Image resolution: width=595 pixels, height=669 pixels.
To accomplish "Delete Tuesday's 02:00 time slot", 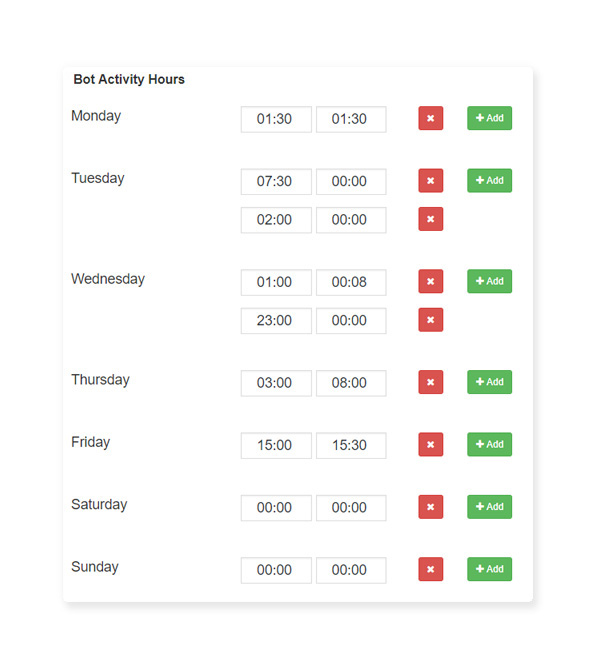I will click(x=430, y=219).
